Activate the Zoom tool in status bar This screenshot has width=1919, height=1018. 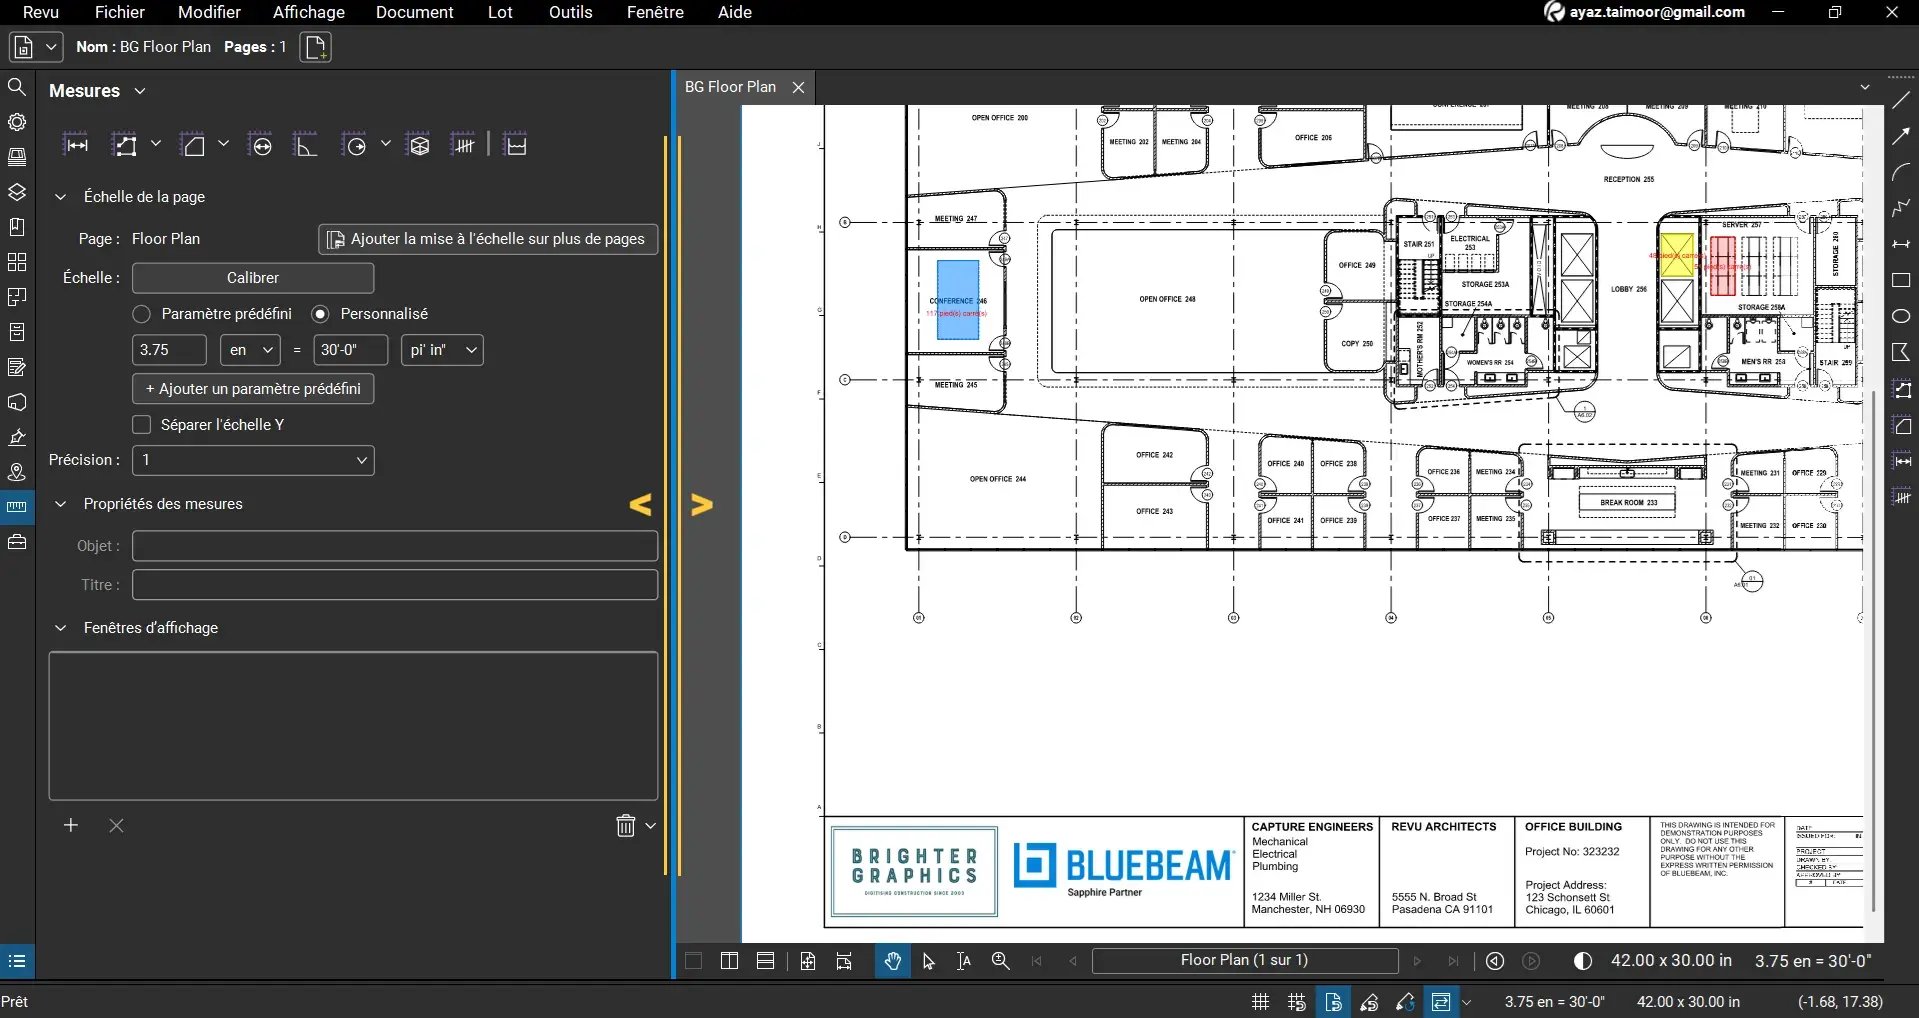[x=999, y=960]
